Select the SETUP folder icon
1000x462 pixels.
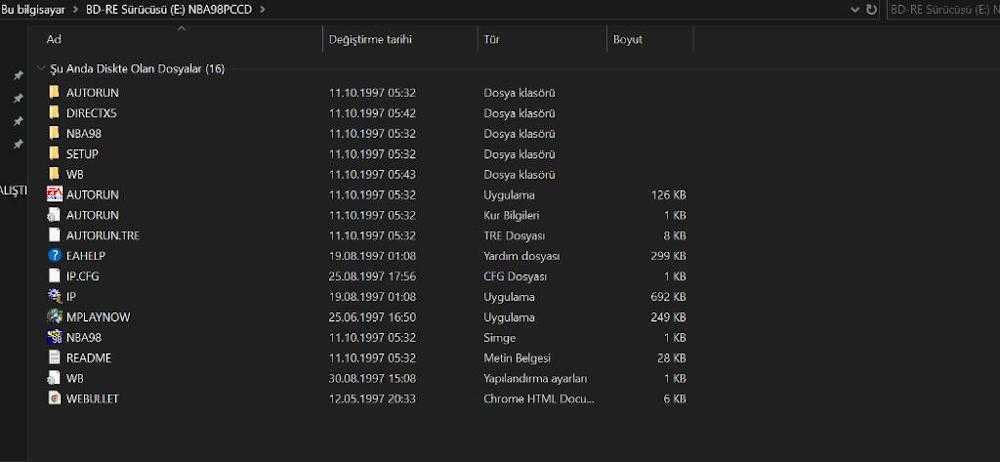(x=54, y=154)
